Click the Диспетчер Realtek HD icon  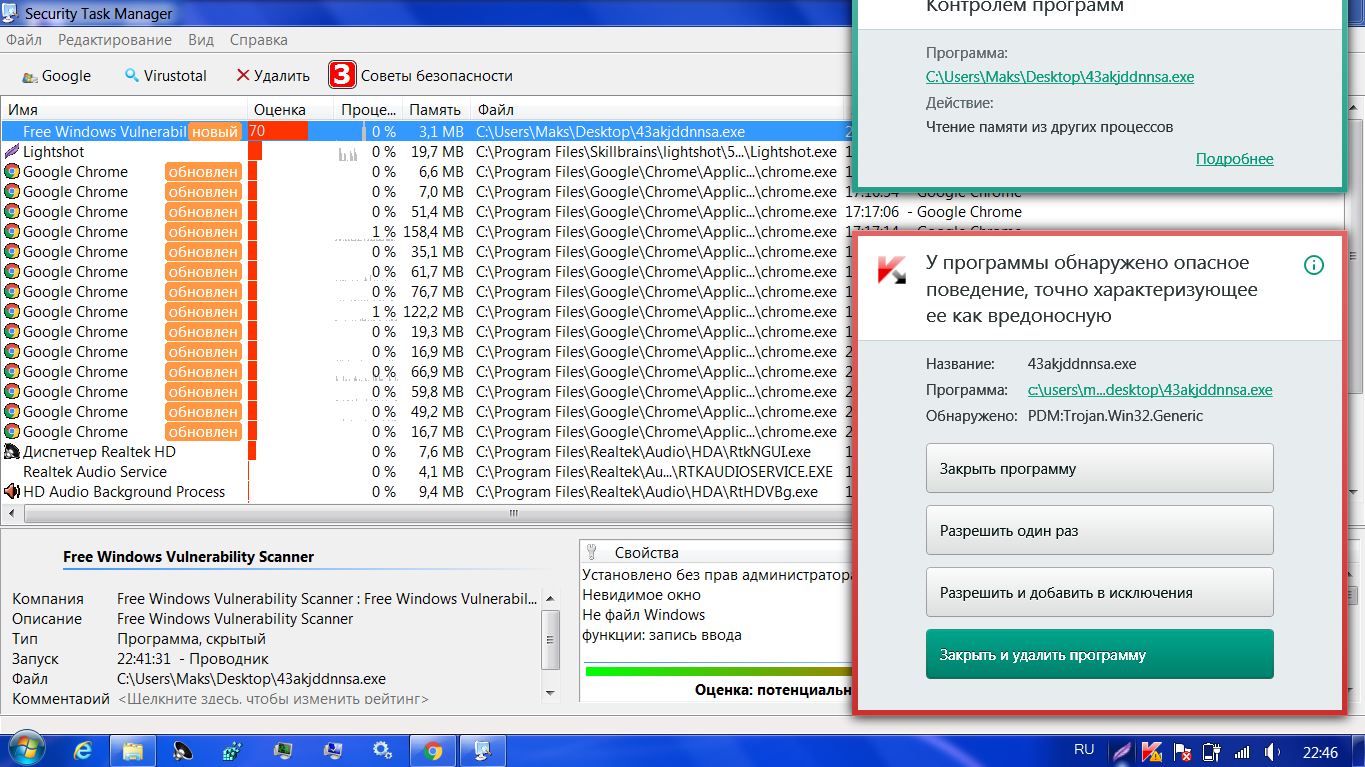[12, 452]
